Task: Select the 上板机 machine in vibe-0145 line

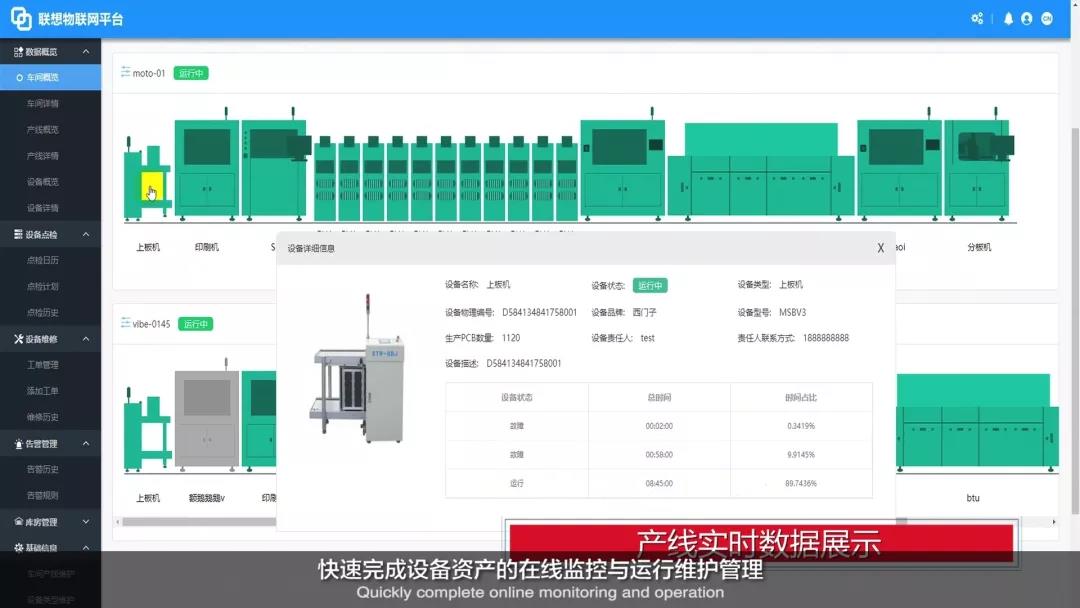Action: coord(147,430)
